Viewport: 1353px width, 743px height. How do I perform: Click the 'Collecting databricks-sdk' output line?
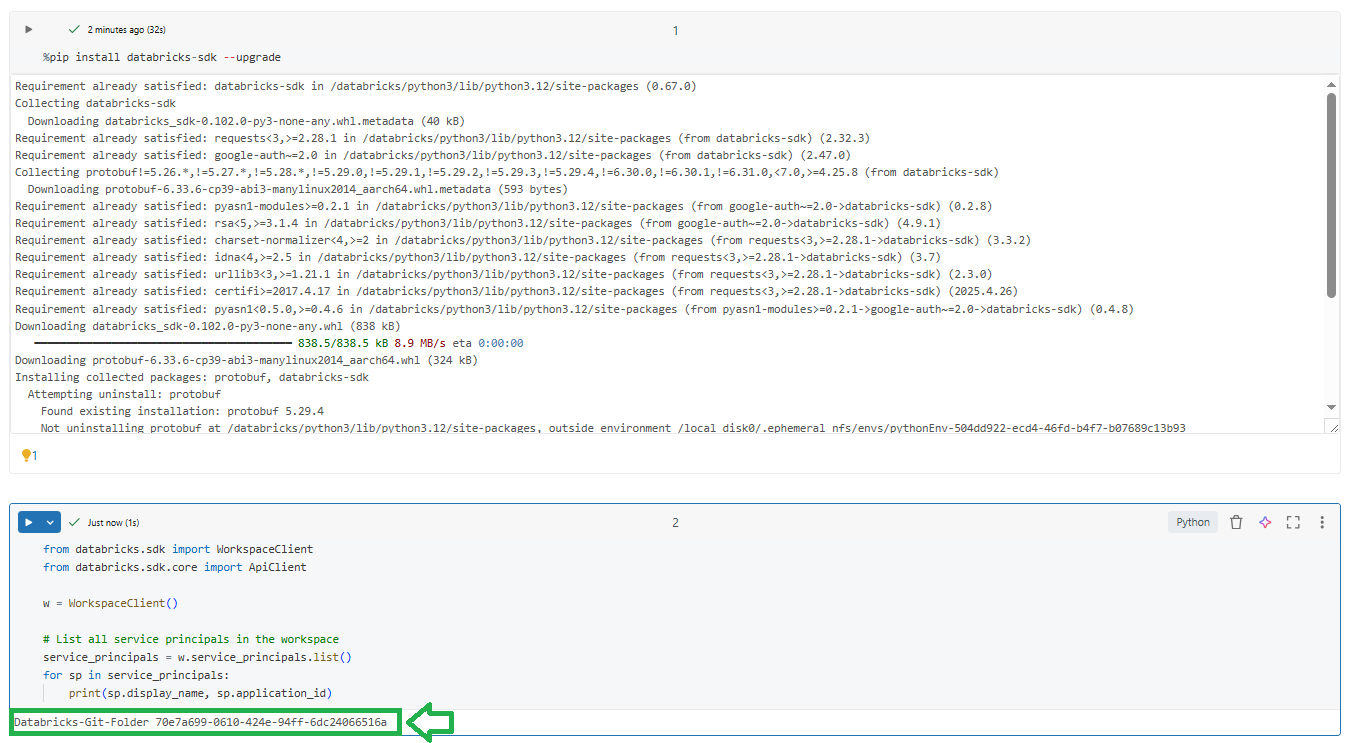click(x=95, y=103)
